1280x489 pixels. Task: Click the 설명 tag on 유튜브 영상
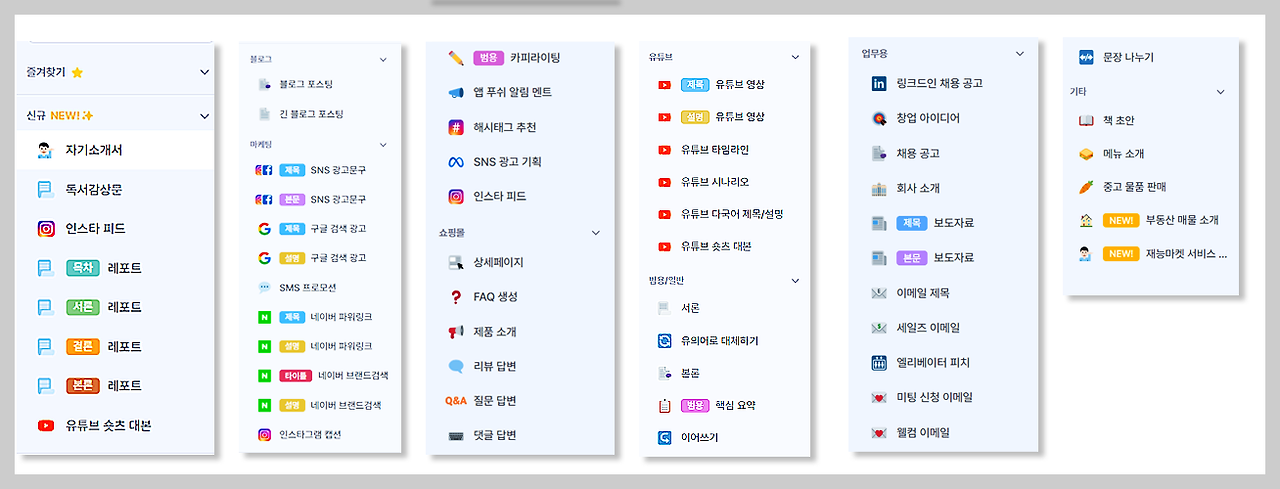[x=694, y=117]
